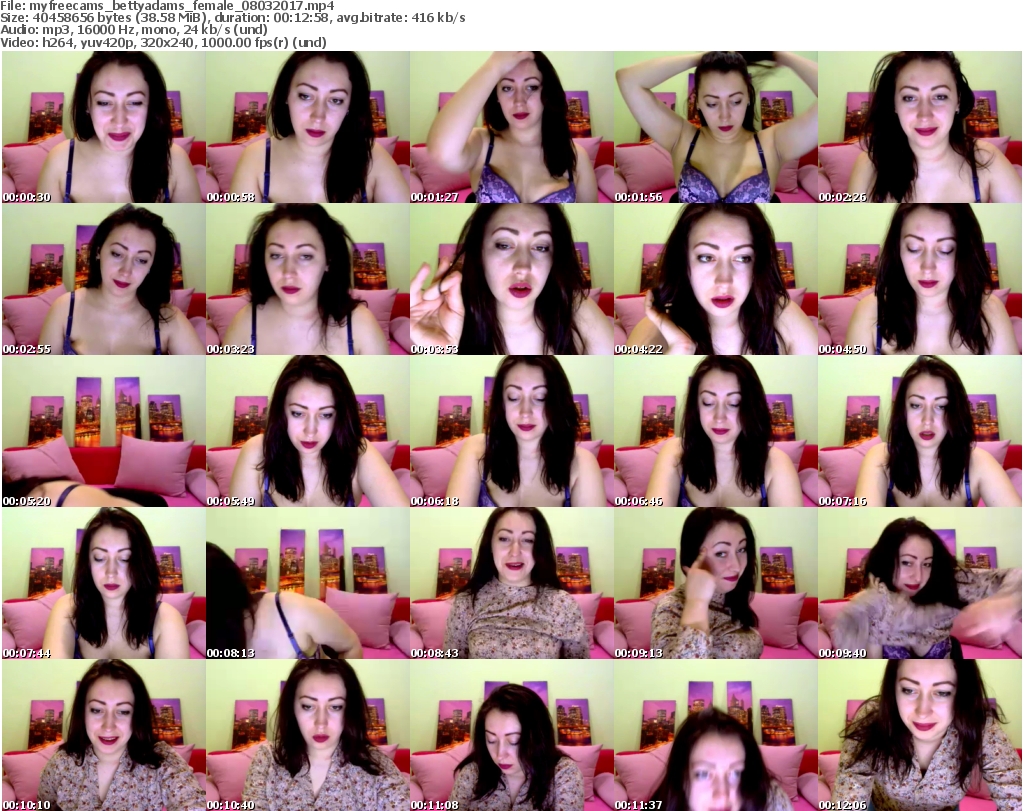Select the thumbnail marked 00:02:55
This screenshot has height=811, width=1024.
tap(104, 279)
